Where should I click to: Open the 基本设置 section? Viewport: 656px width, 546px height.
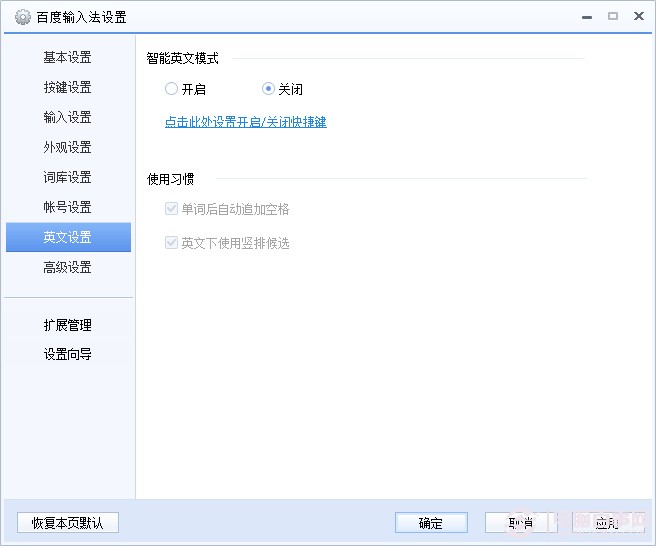[x=67, y=57]
